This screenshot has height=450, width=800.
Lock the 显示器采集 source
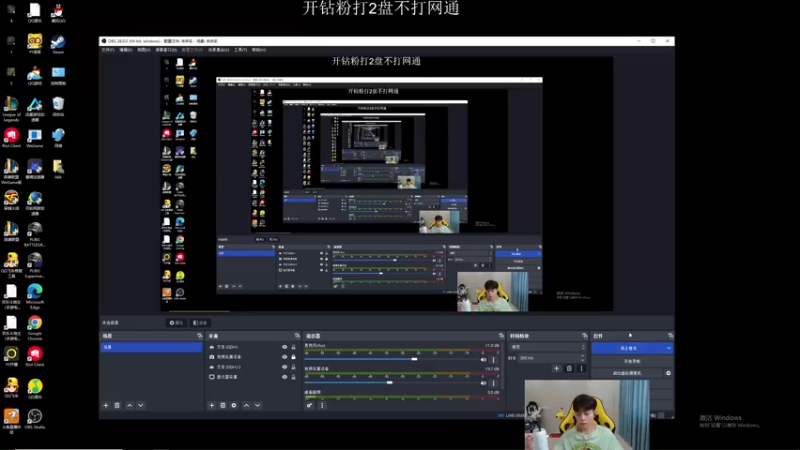pyautogui.click(x=293, y=377)
